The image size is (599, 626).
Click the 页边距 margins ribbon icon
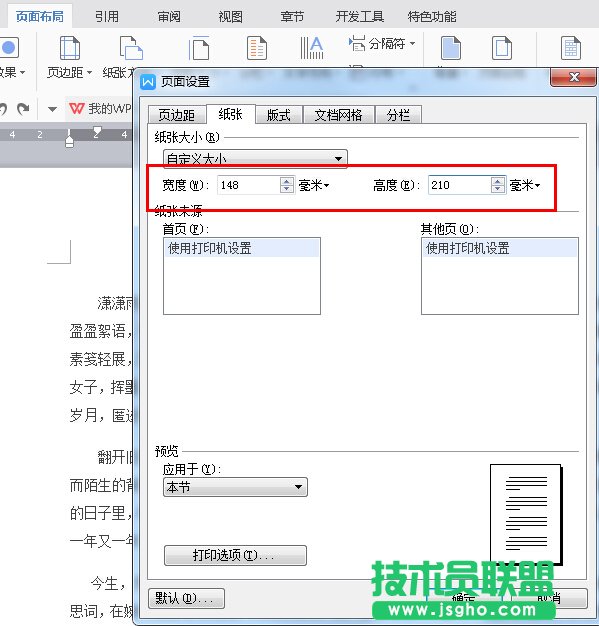point(69,48)
